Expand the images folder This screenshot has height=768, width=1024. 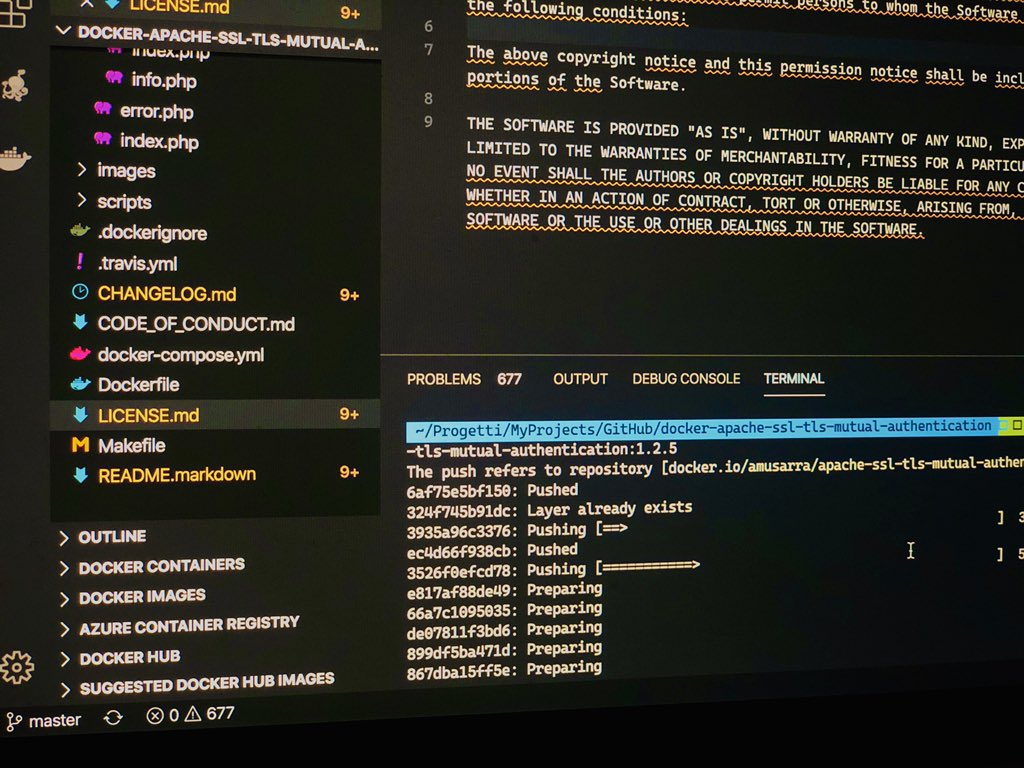tap(81, 170)
